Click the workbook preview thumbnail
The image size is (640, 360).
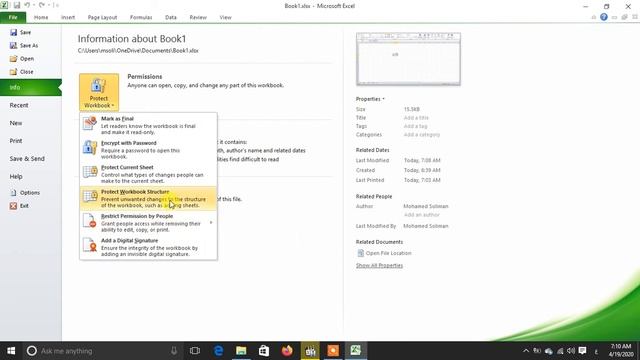pyautogui.click(x=408, y=59)
